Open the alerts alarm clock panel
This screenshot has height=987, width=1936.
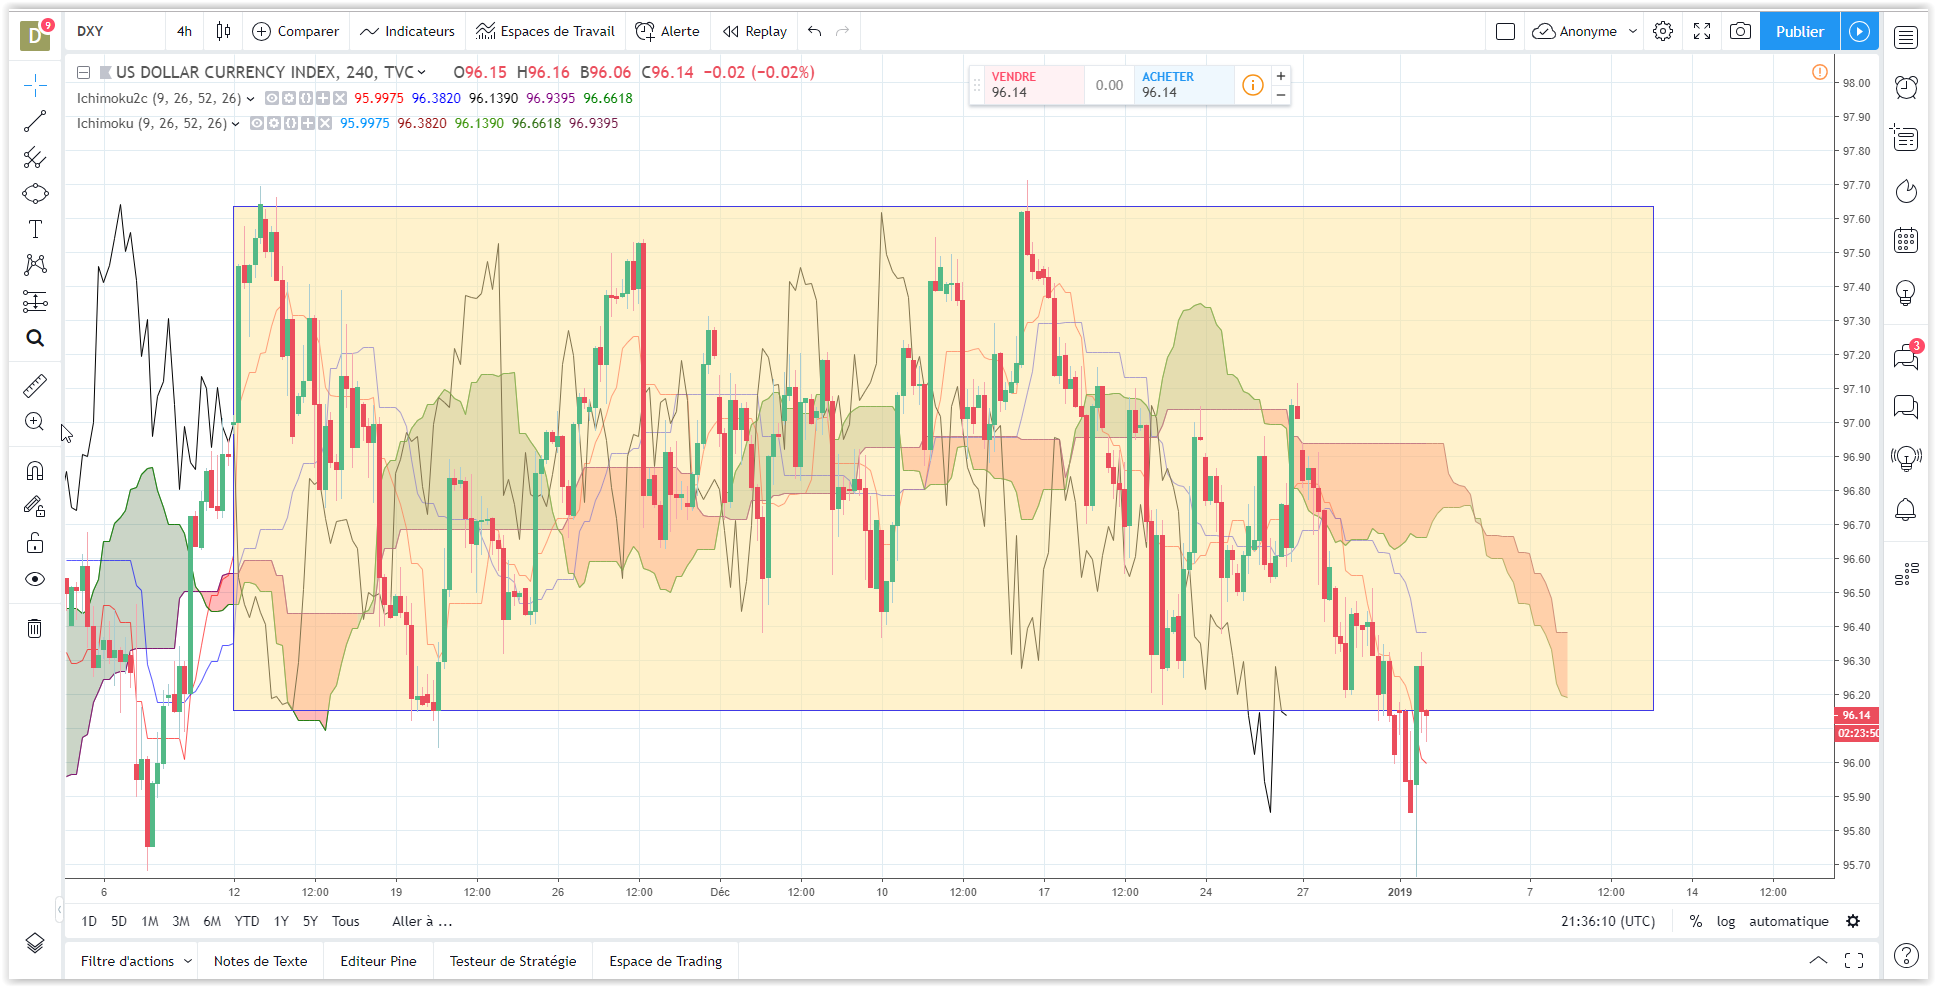(x=1906, y=87)
